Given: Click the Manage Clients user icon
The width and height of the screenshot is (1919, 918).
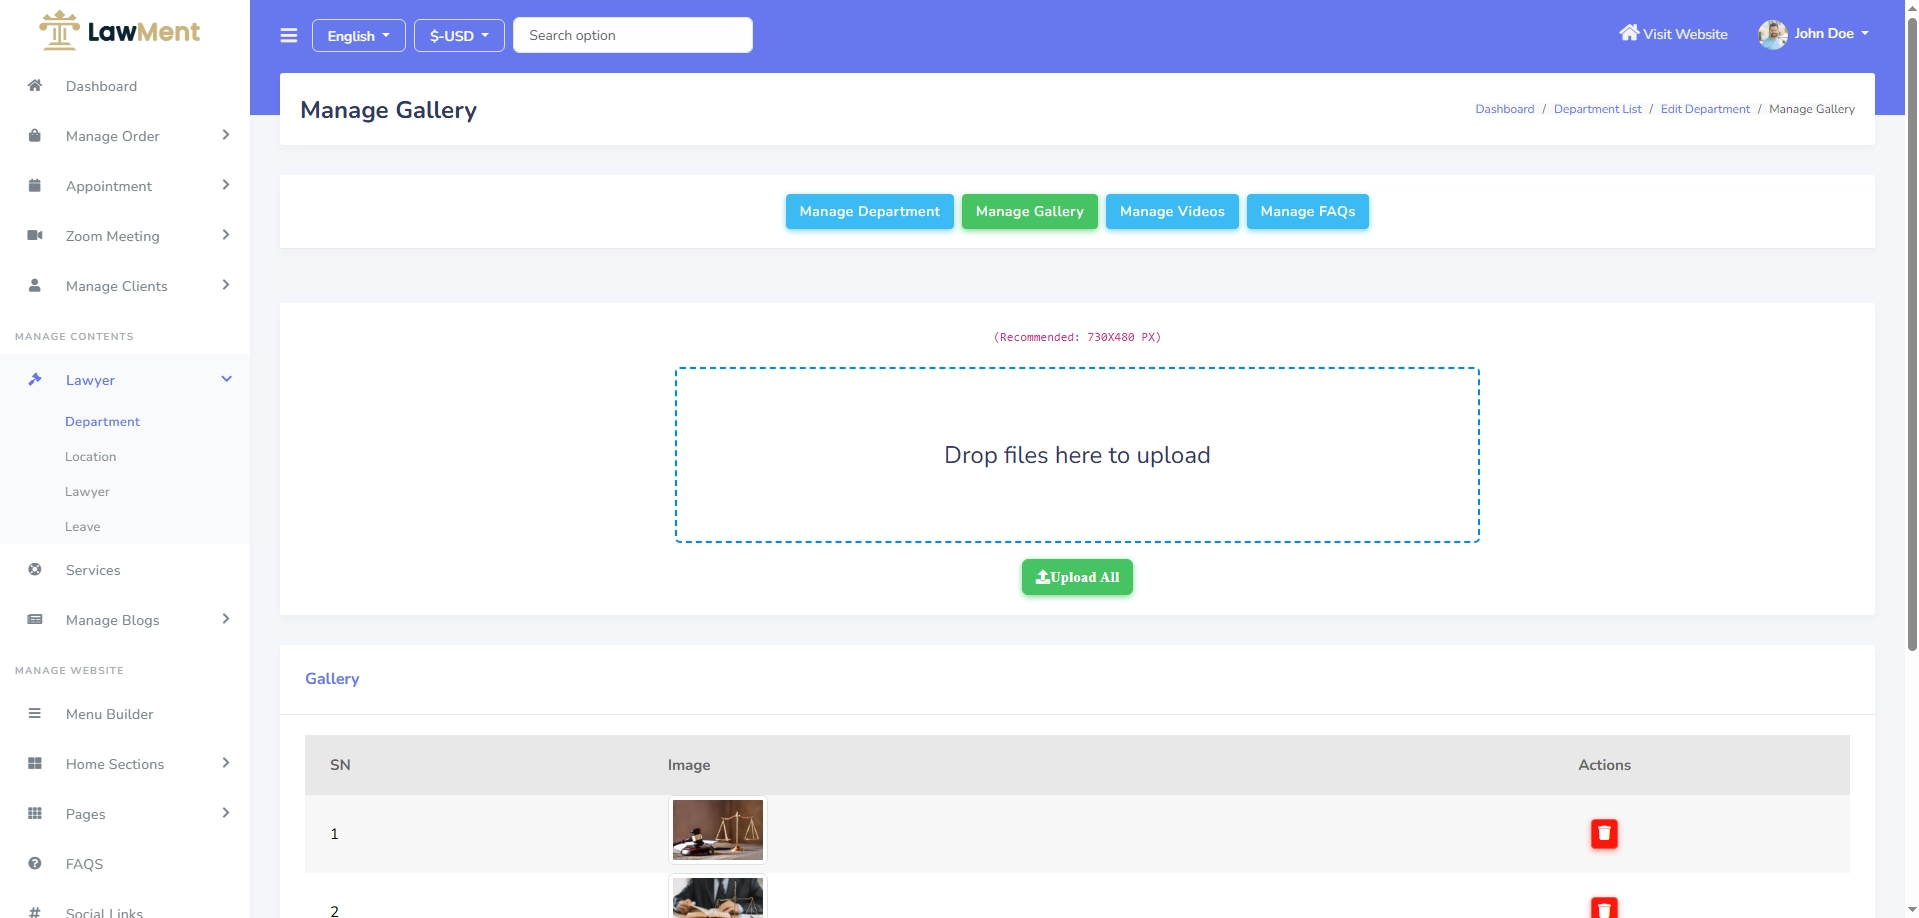Looking at the screenshot, I should (35, 286).
